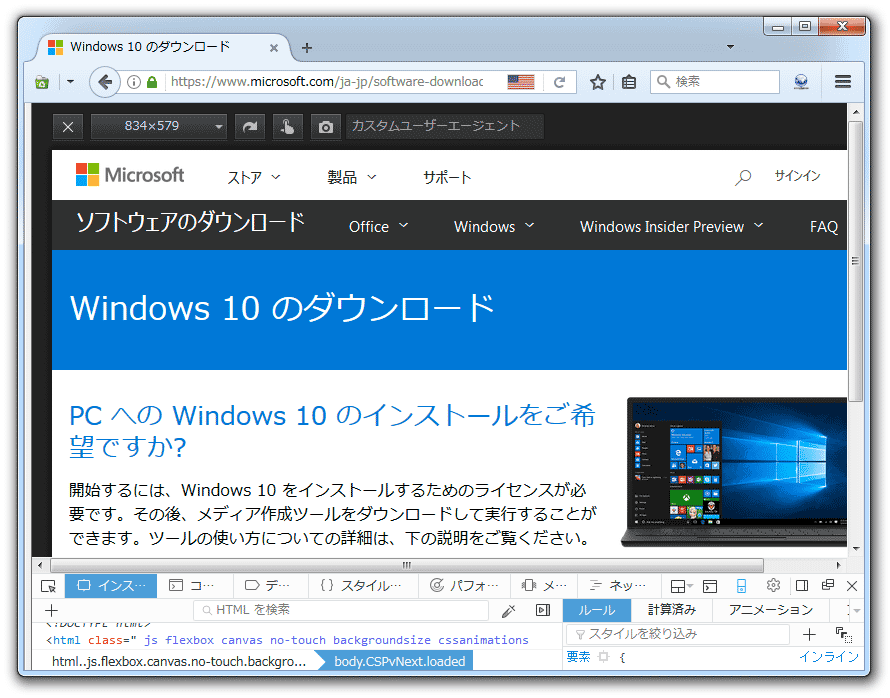Show bookmarks list icon

coord(629,82)
